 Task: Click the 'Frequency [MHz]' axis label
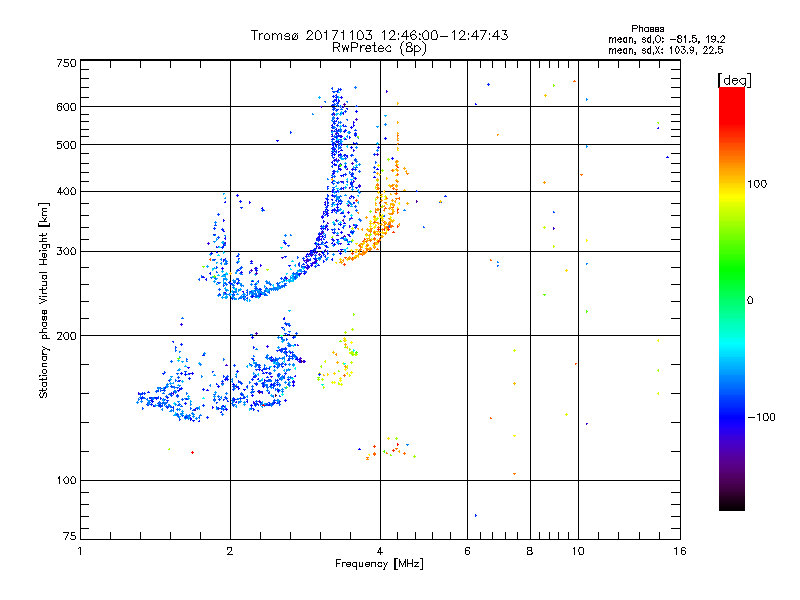click(379, 564)
